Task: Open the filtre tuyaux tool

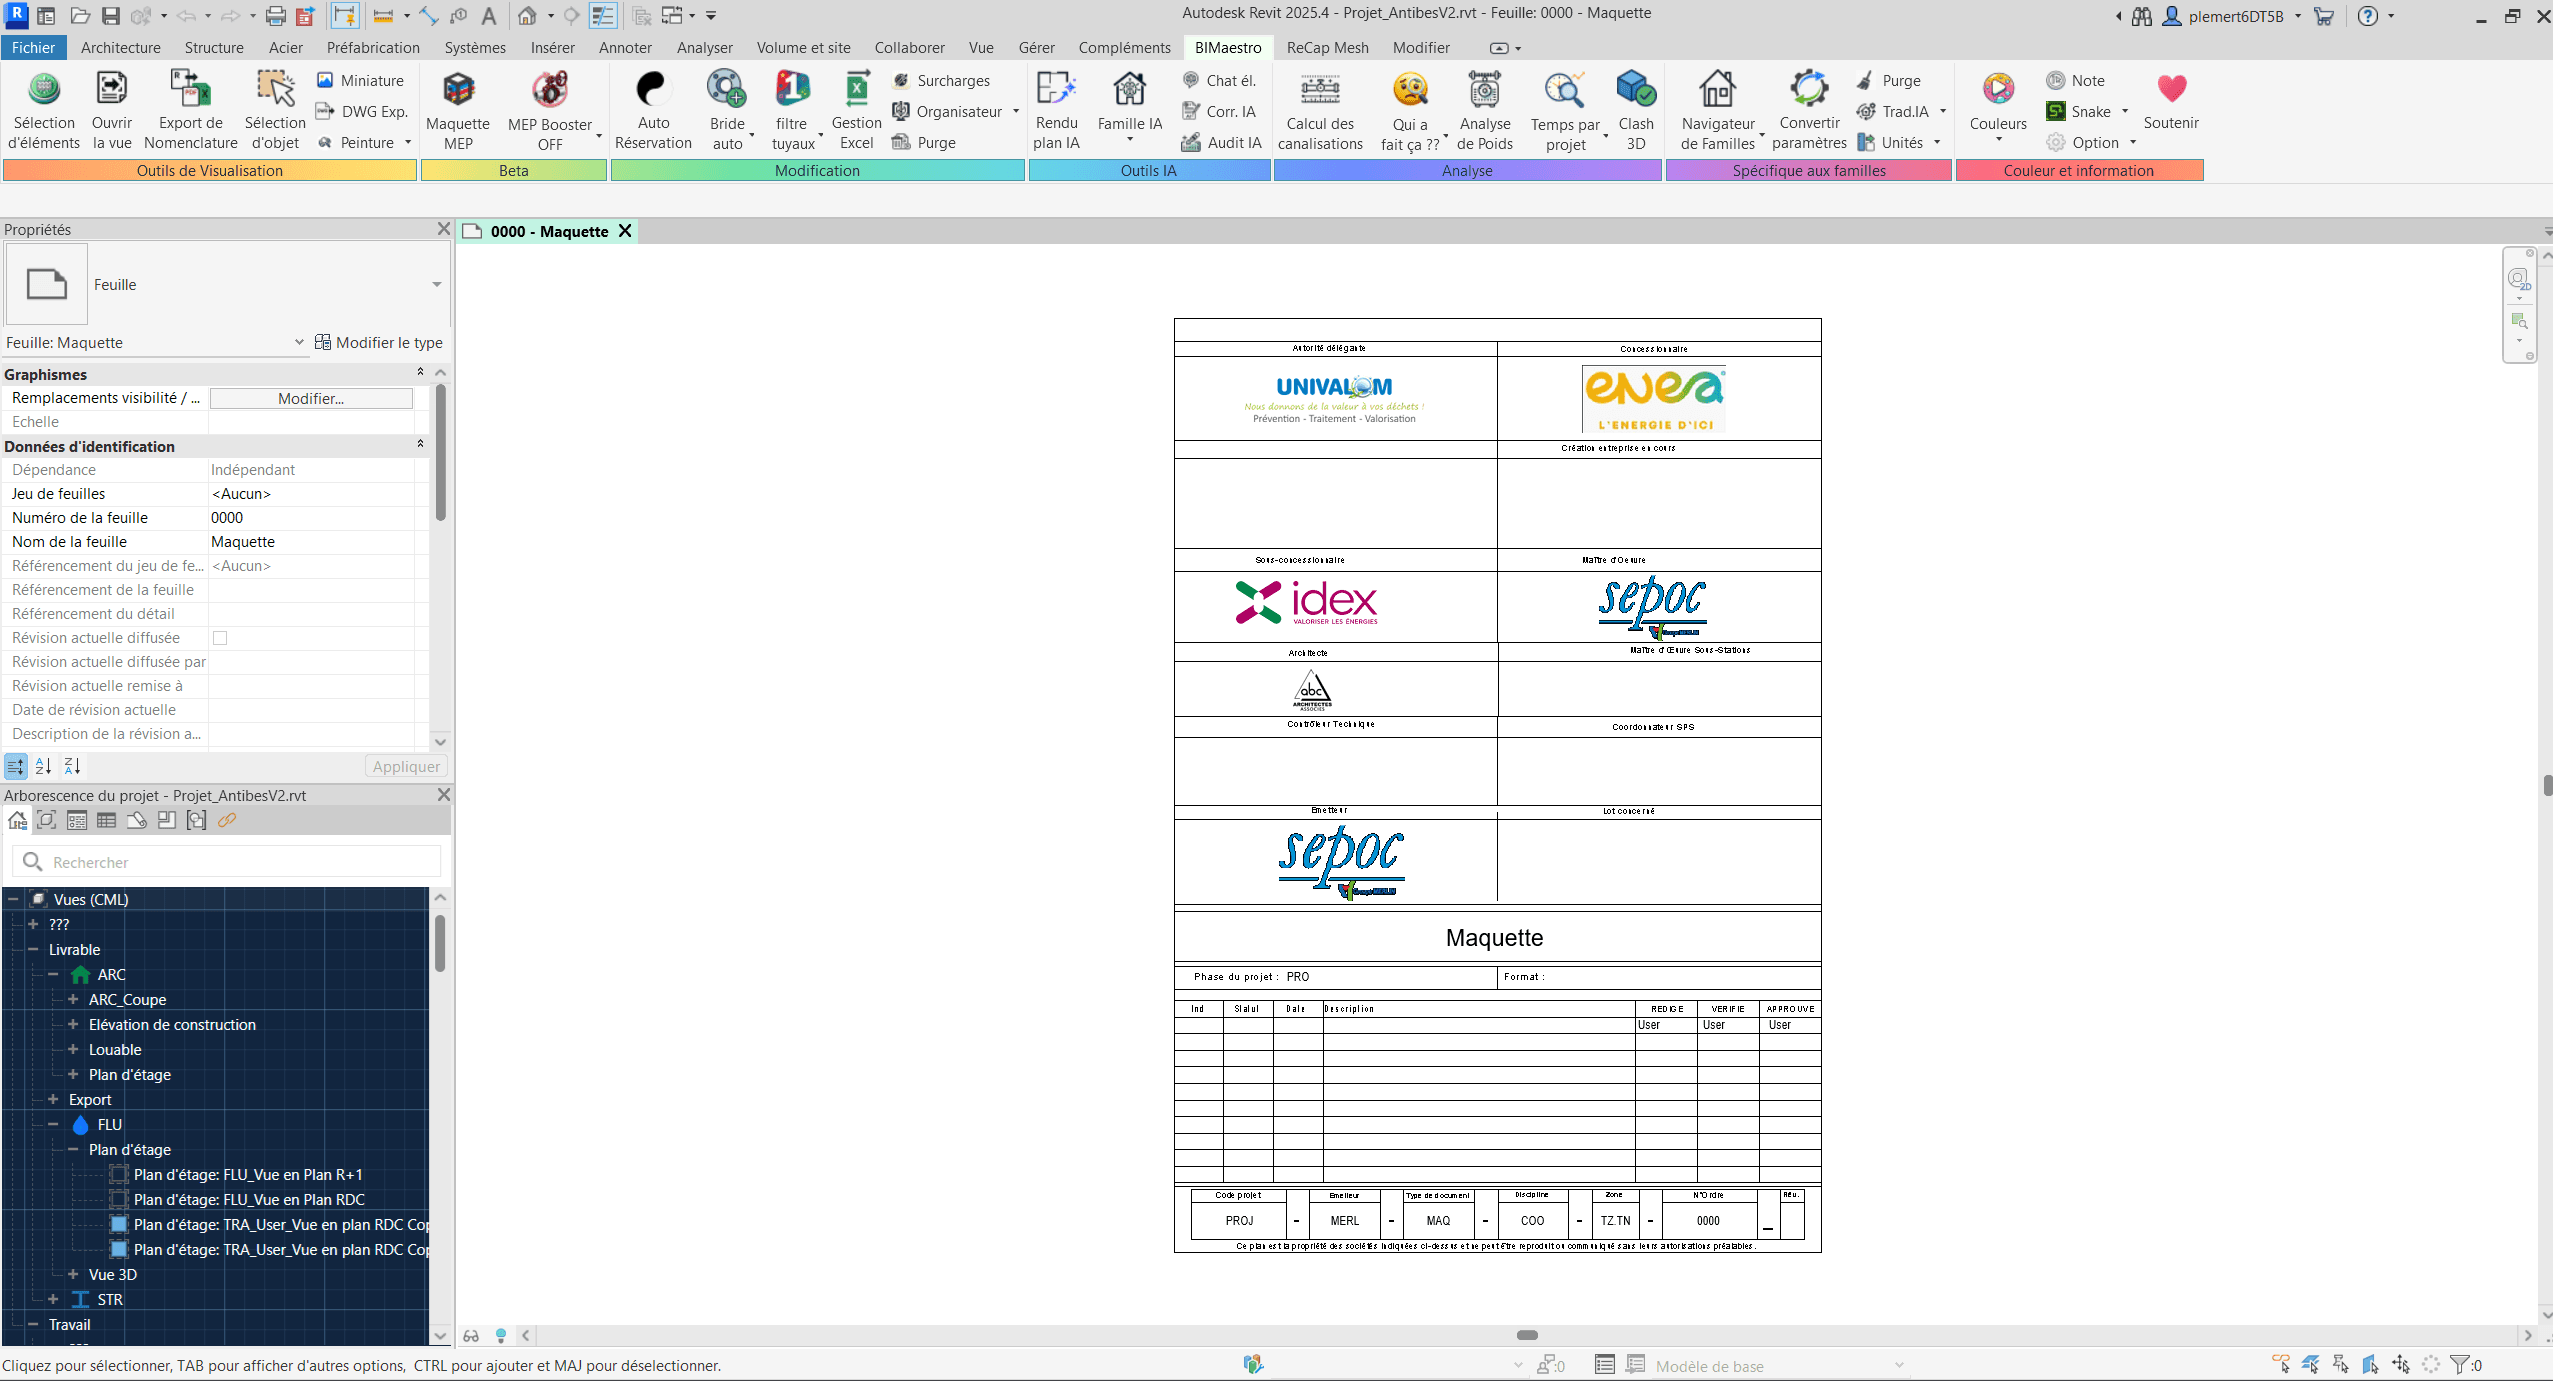Action: coord(792,110)
